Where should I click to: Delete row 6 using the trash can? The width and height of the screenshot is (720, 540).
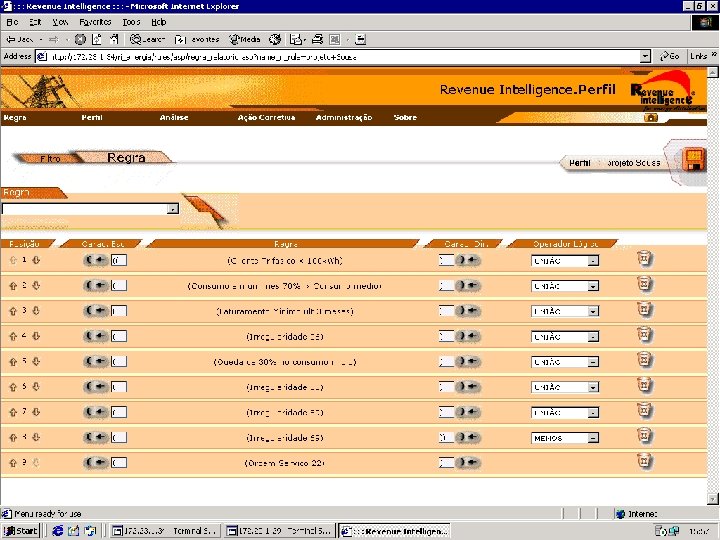645,385
